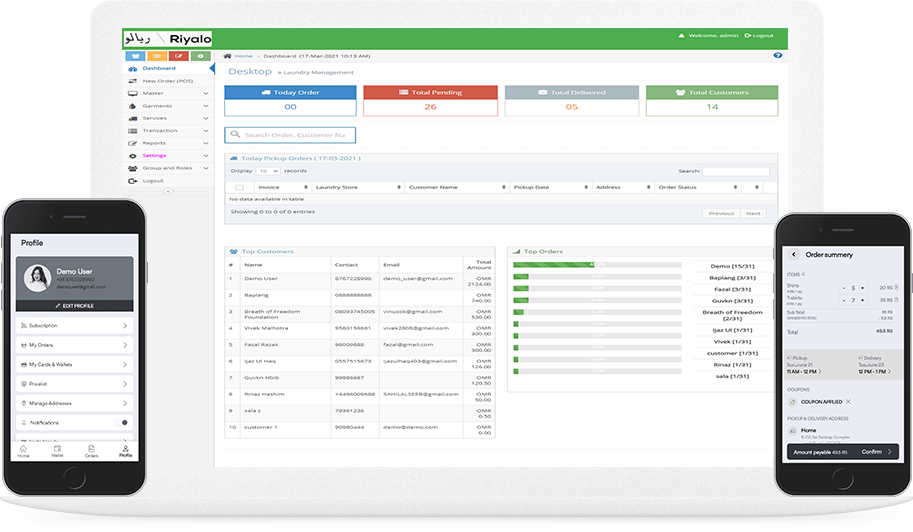Tap the back arrow on Order summary

795,255
